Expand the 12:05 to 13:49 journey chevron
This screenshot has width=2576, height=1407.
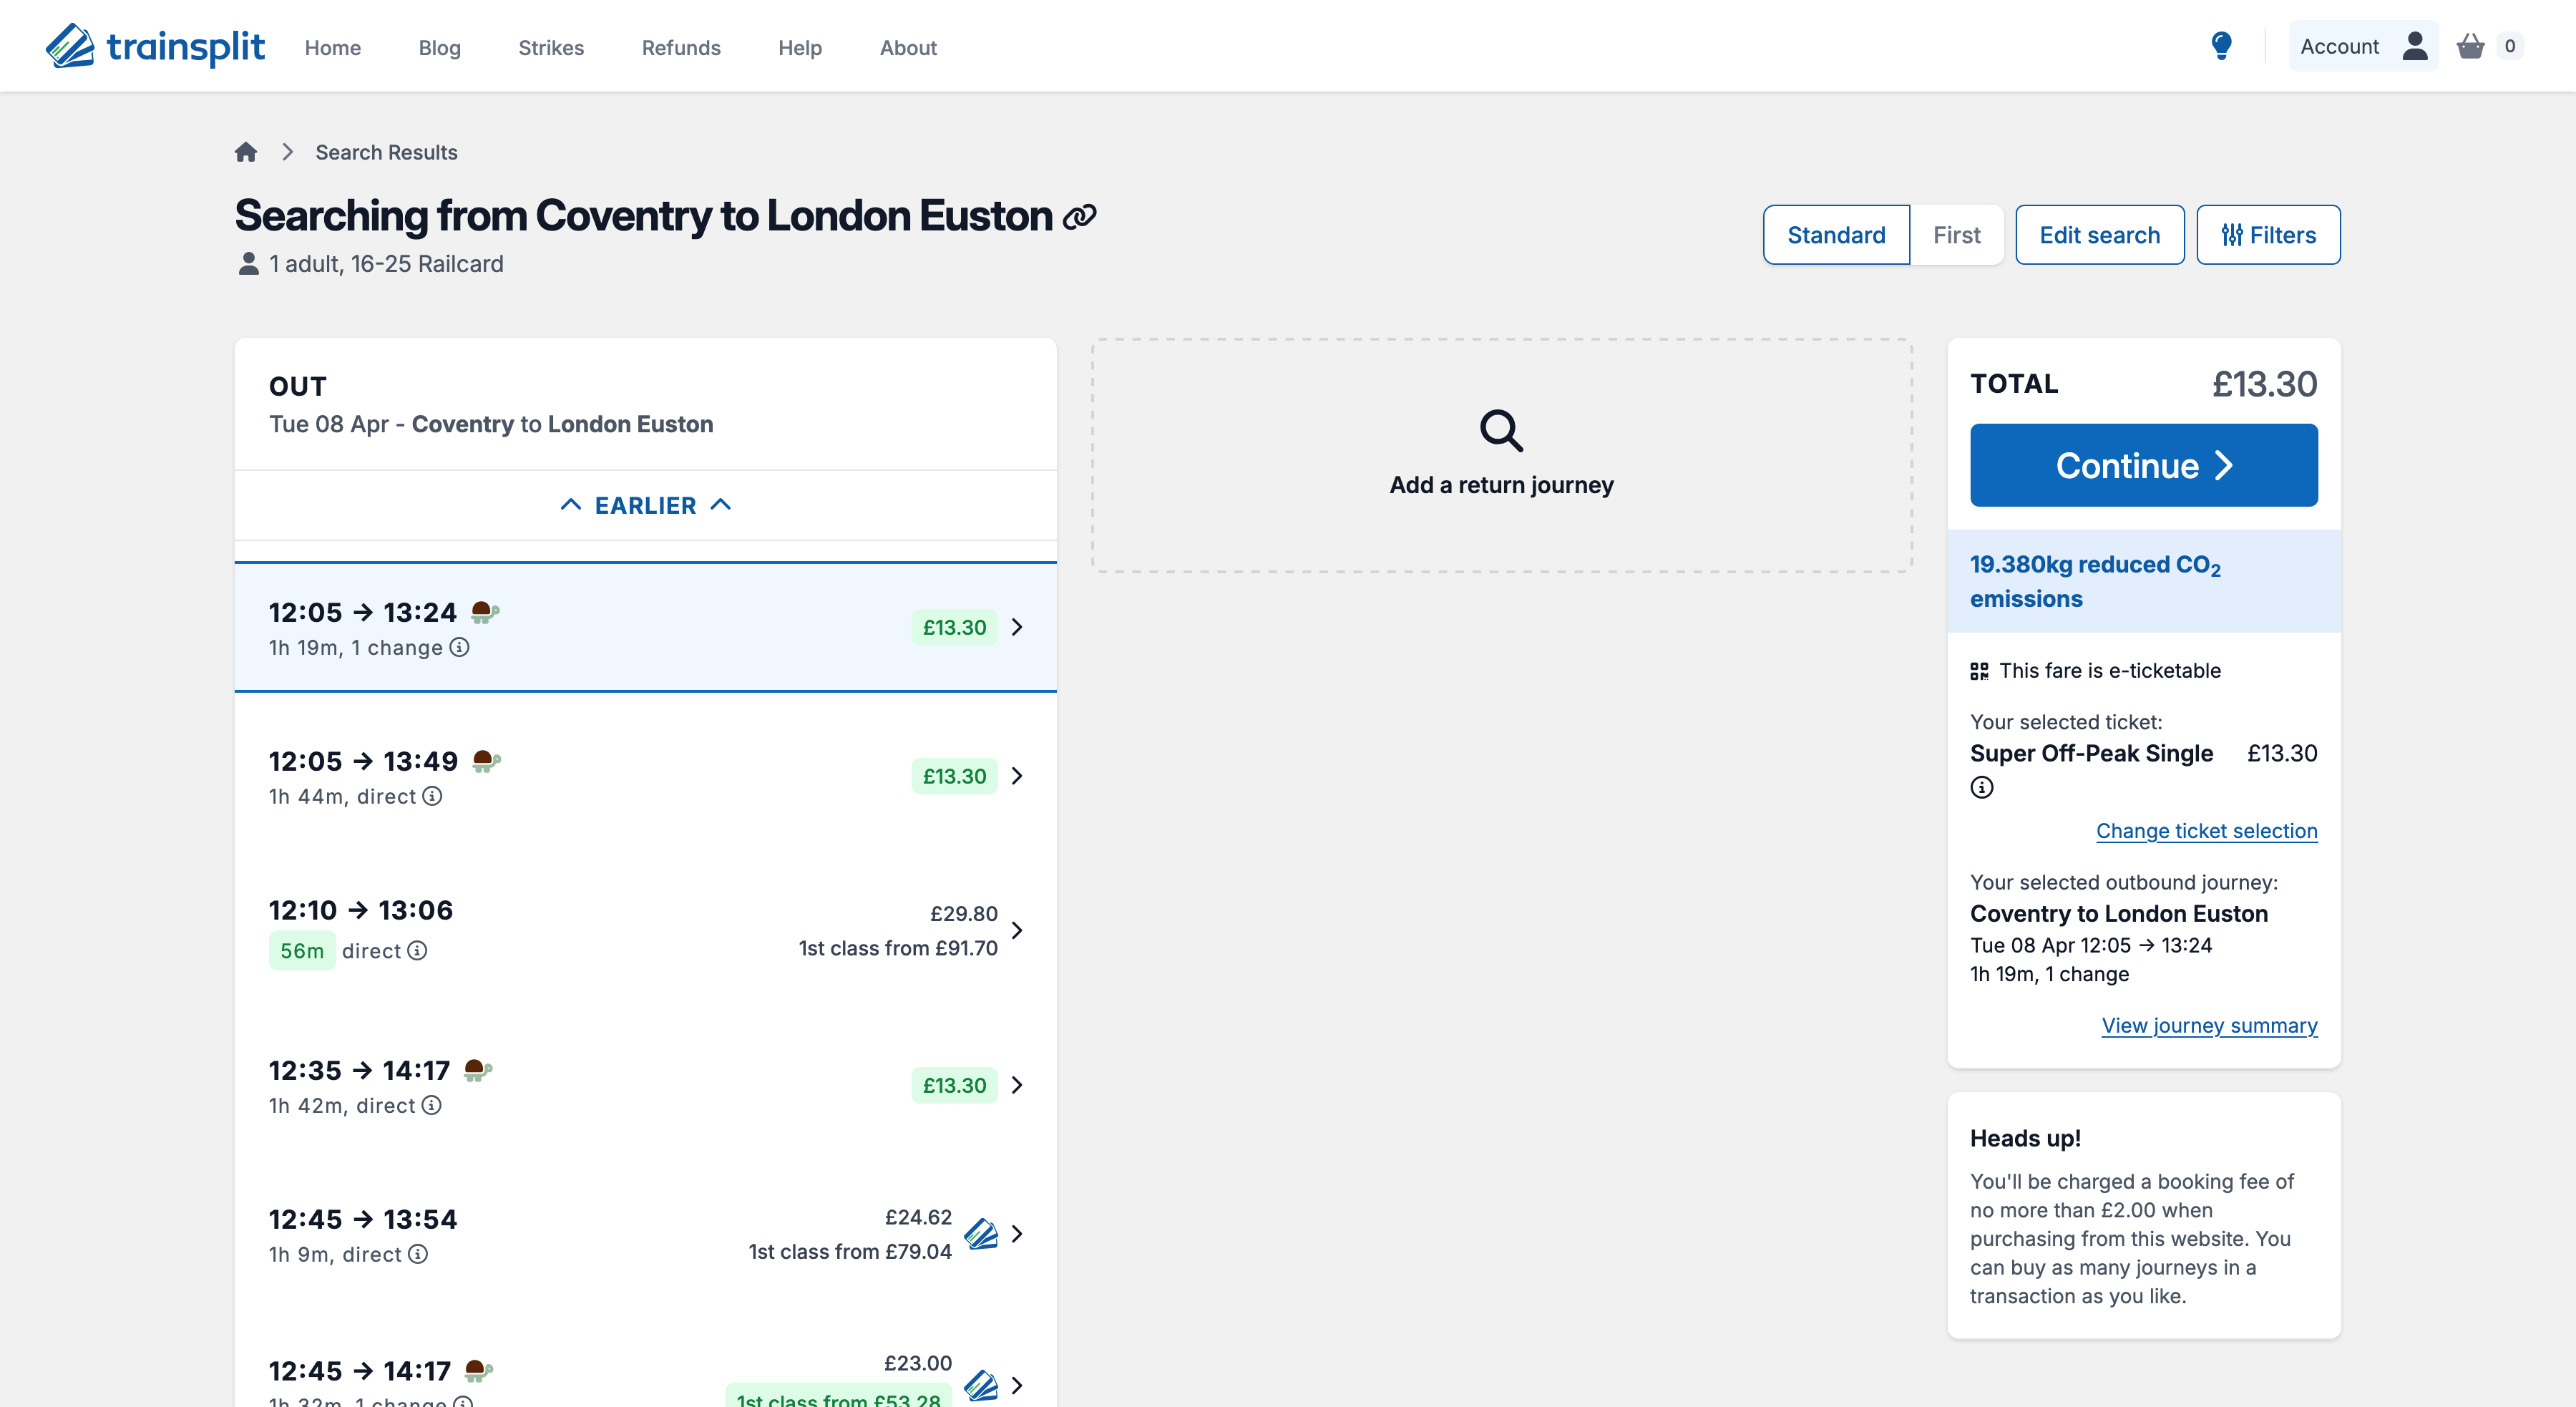(1017, 776)
